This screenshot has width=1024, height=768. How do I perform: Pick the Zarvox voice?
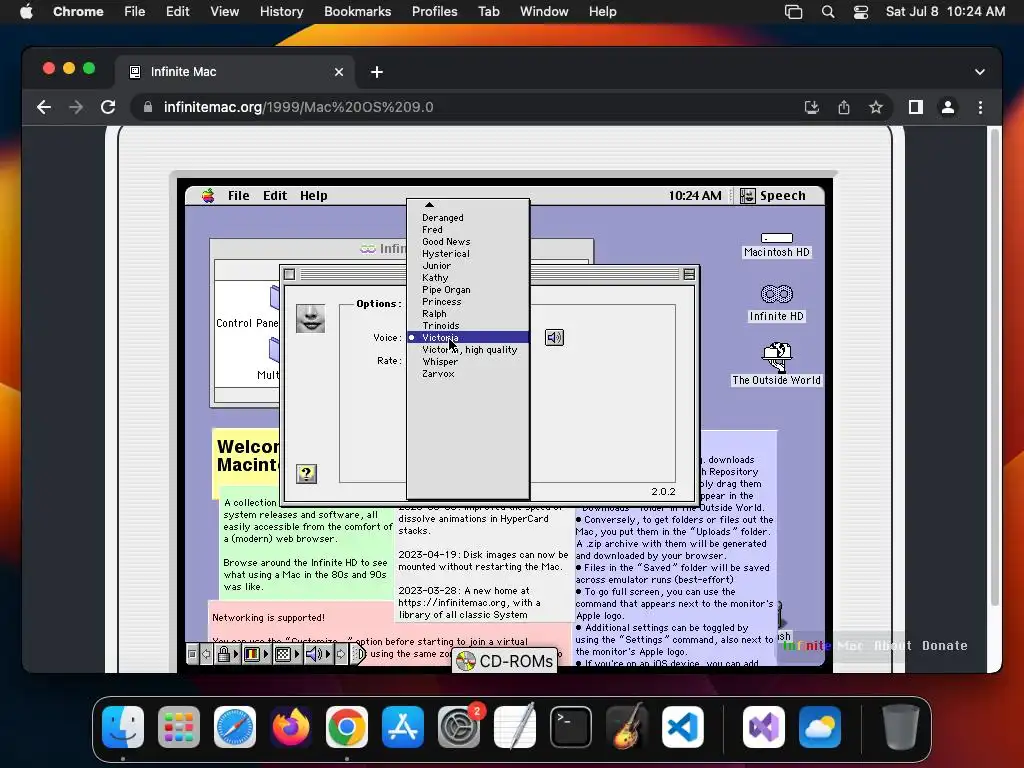coord(468,374)
